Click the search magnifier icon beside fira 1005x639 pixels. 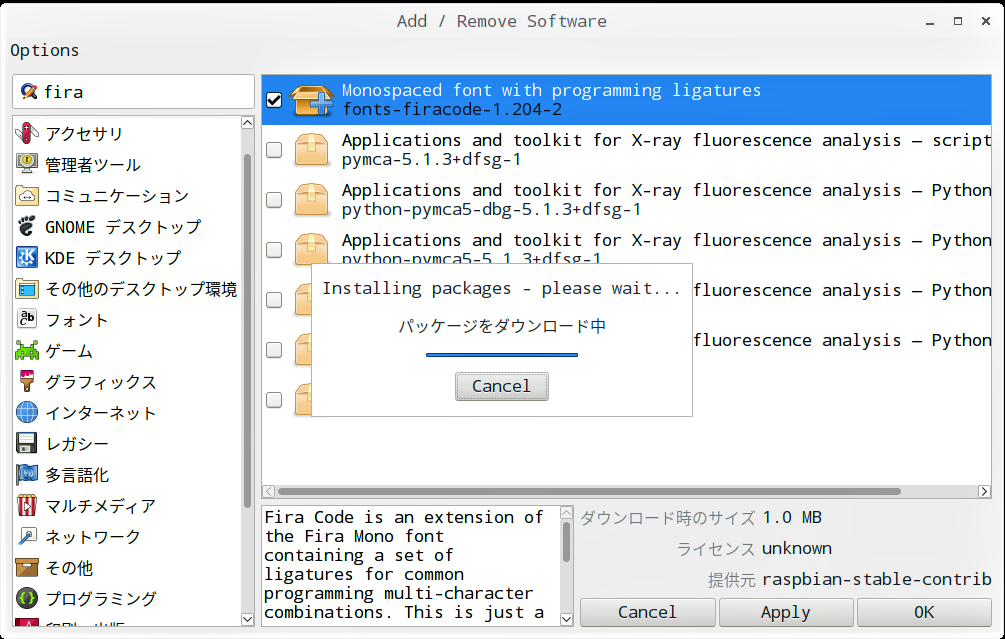click(29, 92)
